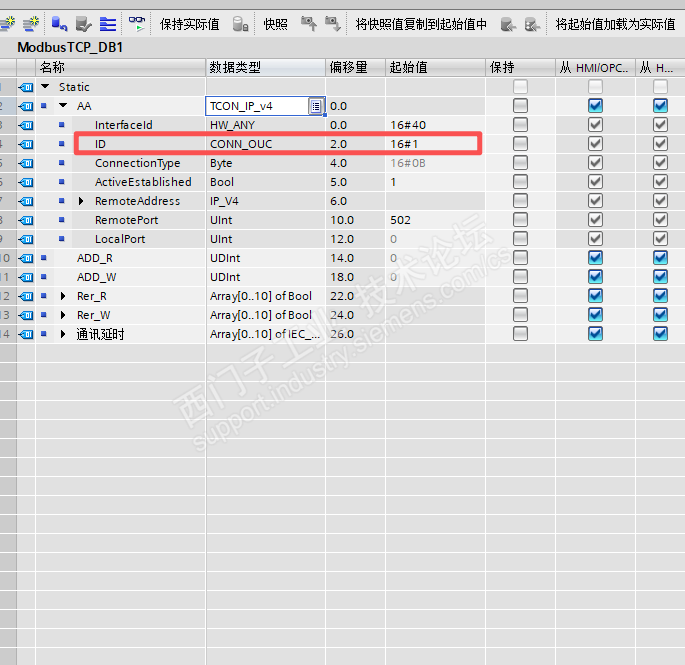Click the tag icon of 通讯延时 row
The height and width of the screenshot is (665, 685).
coord(26,334)
